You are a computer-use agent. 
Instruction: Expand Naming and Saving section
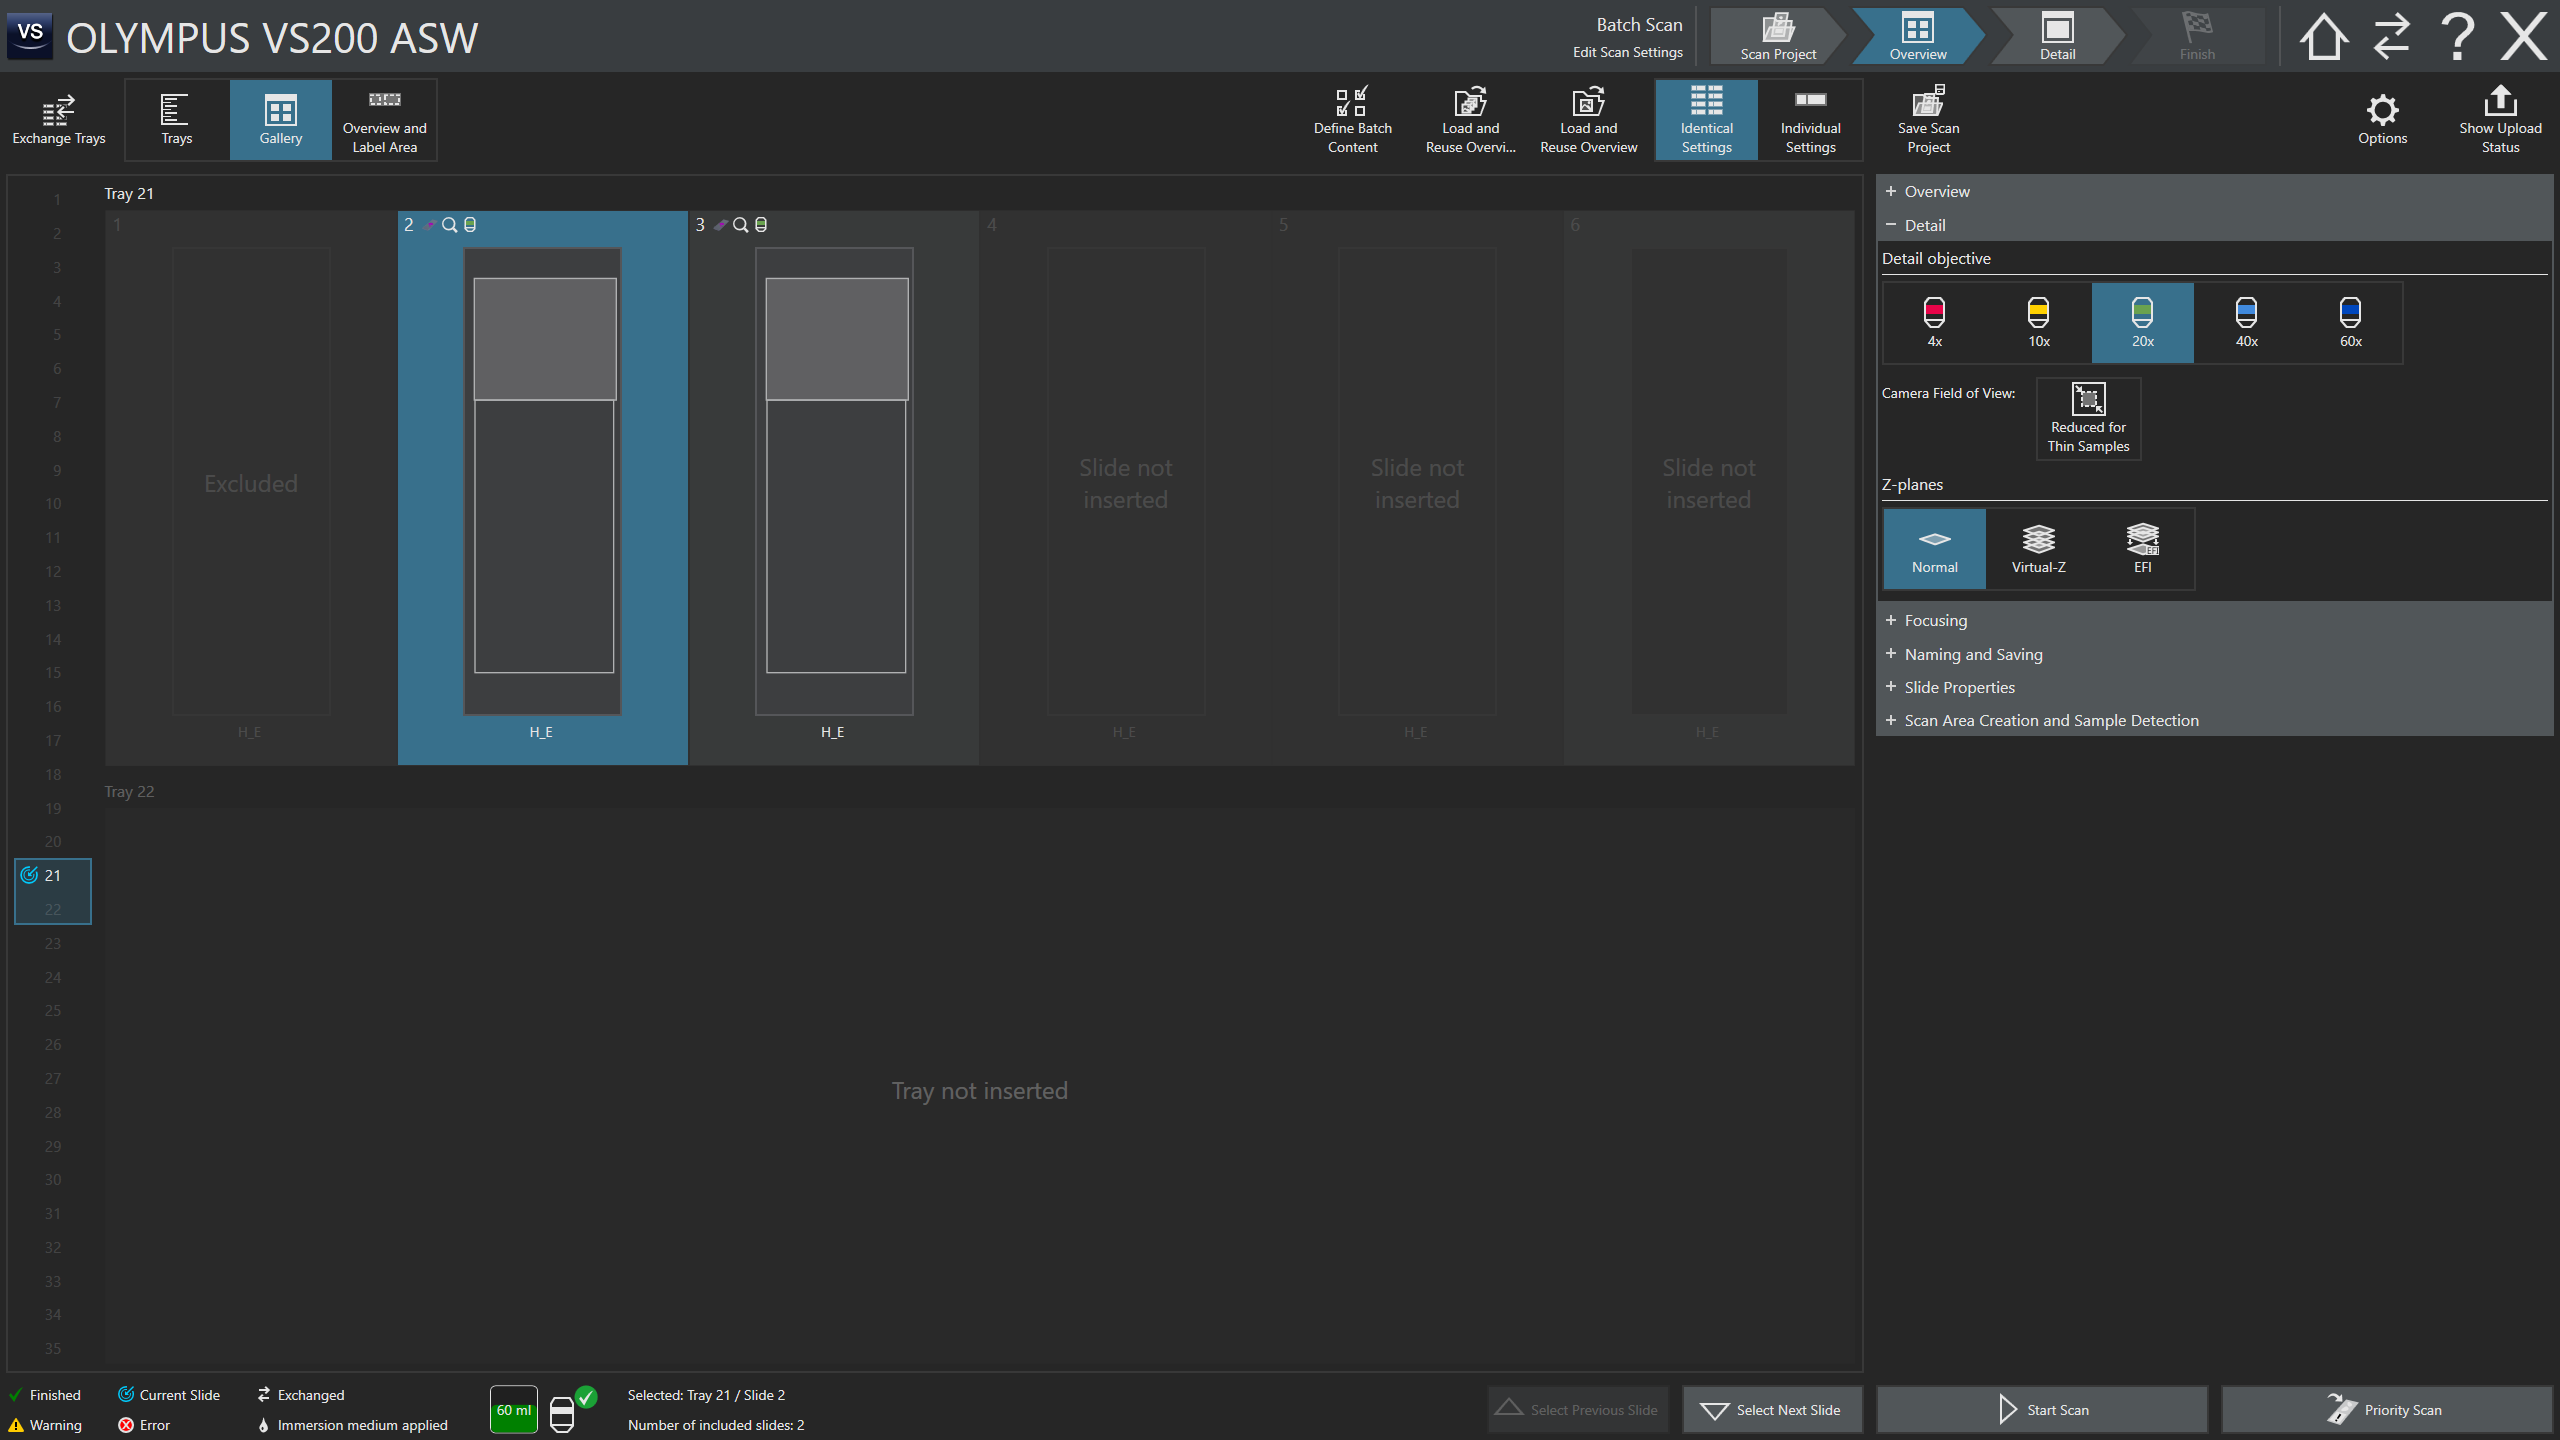pyautogui.click(x=1972, y=654)
